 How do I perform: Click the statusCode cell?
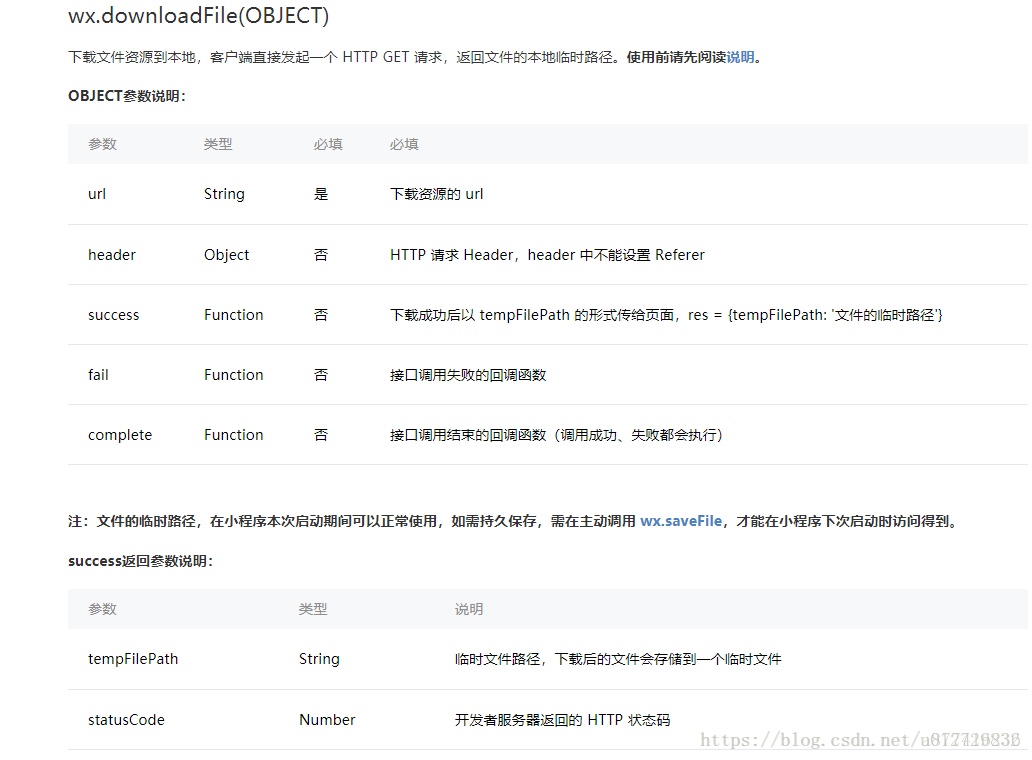click(126, 720)
